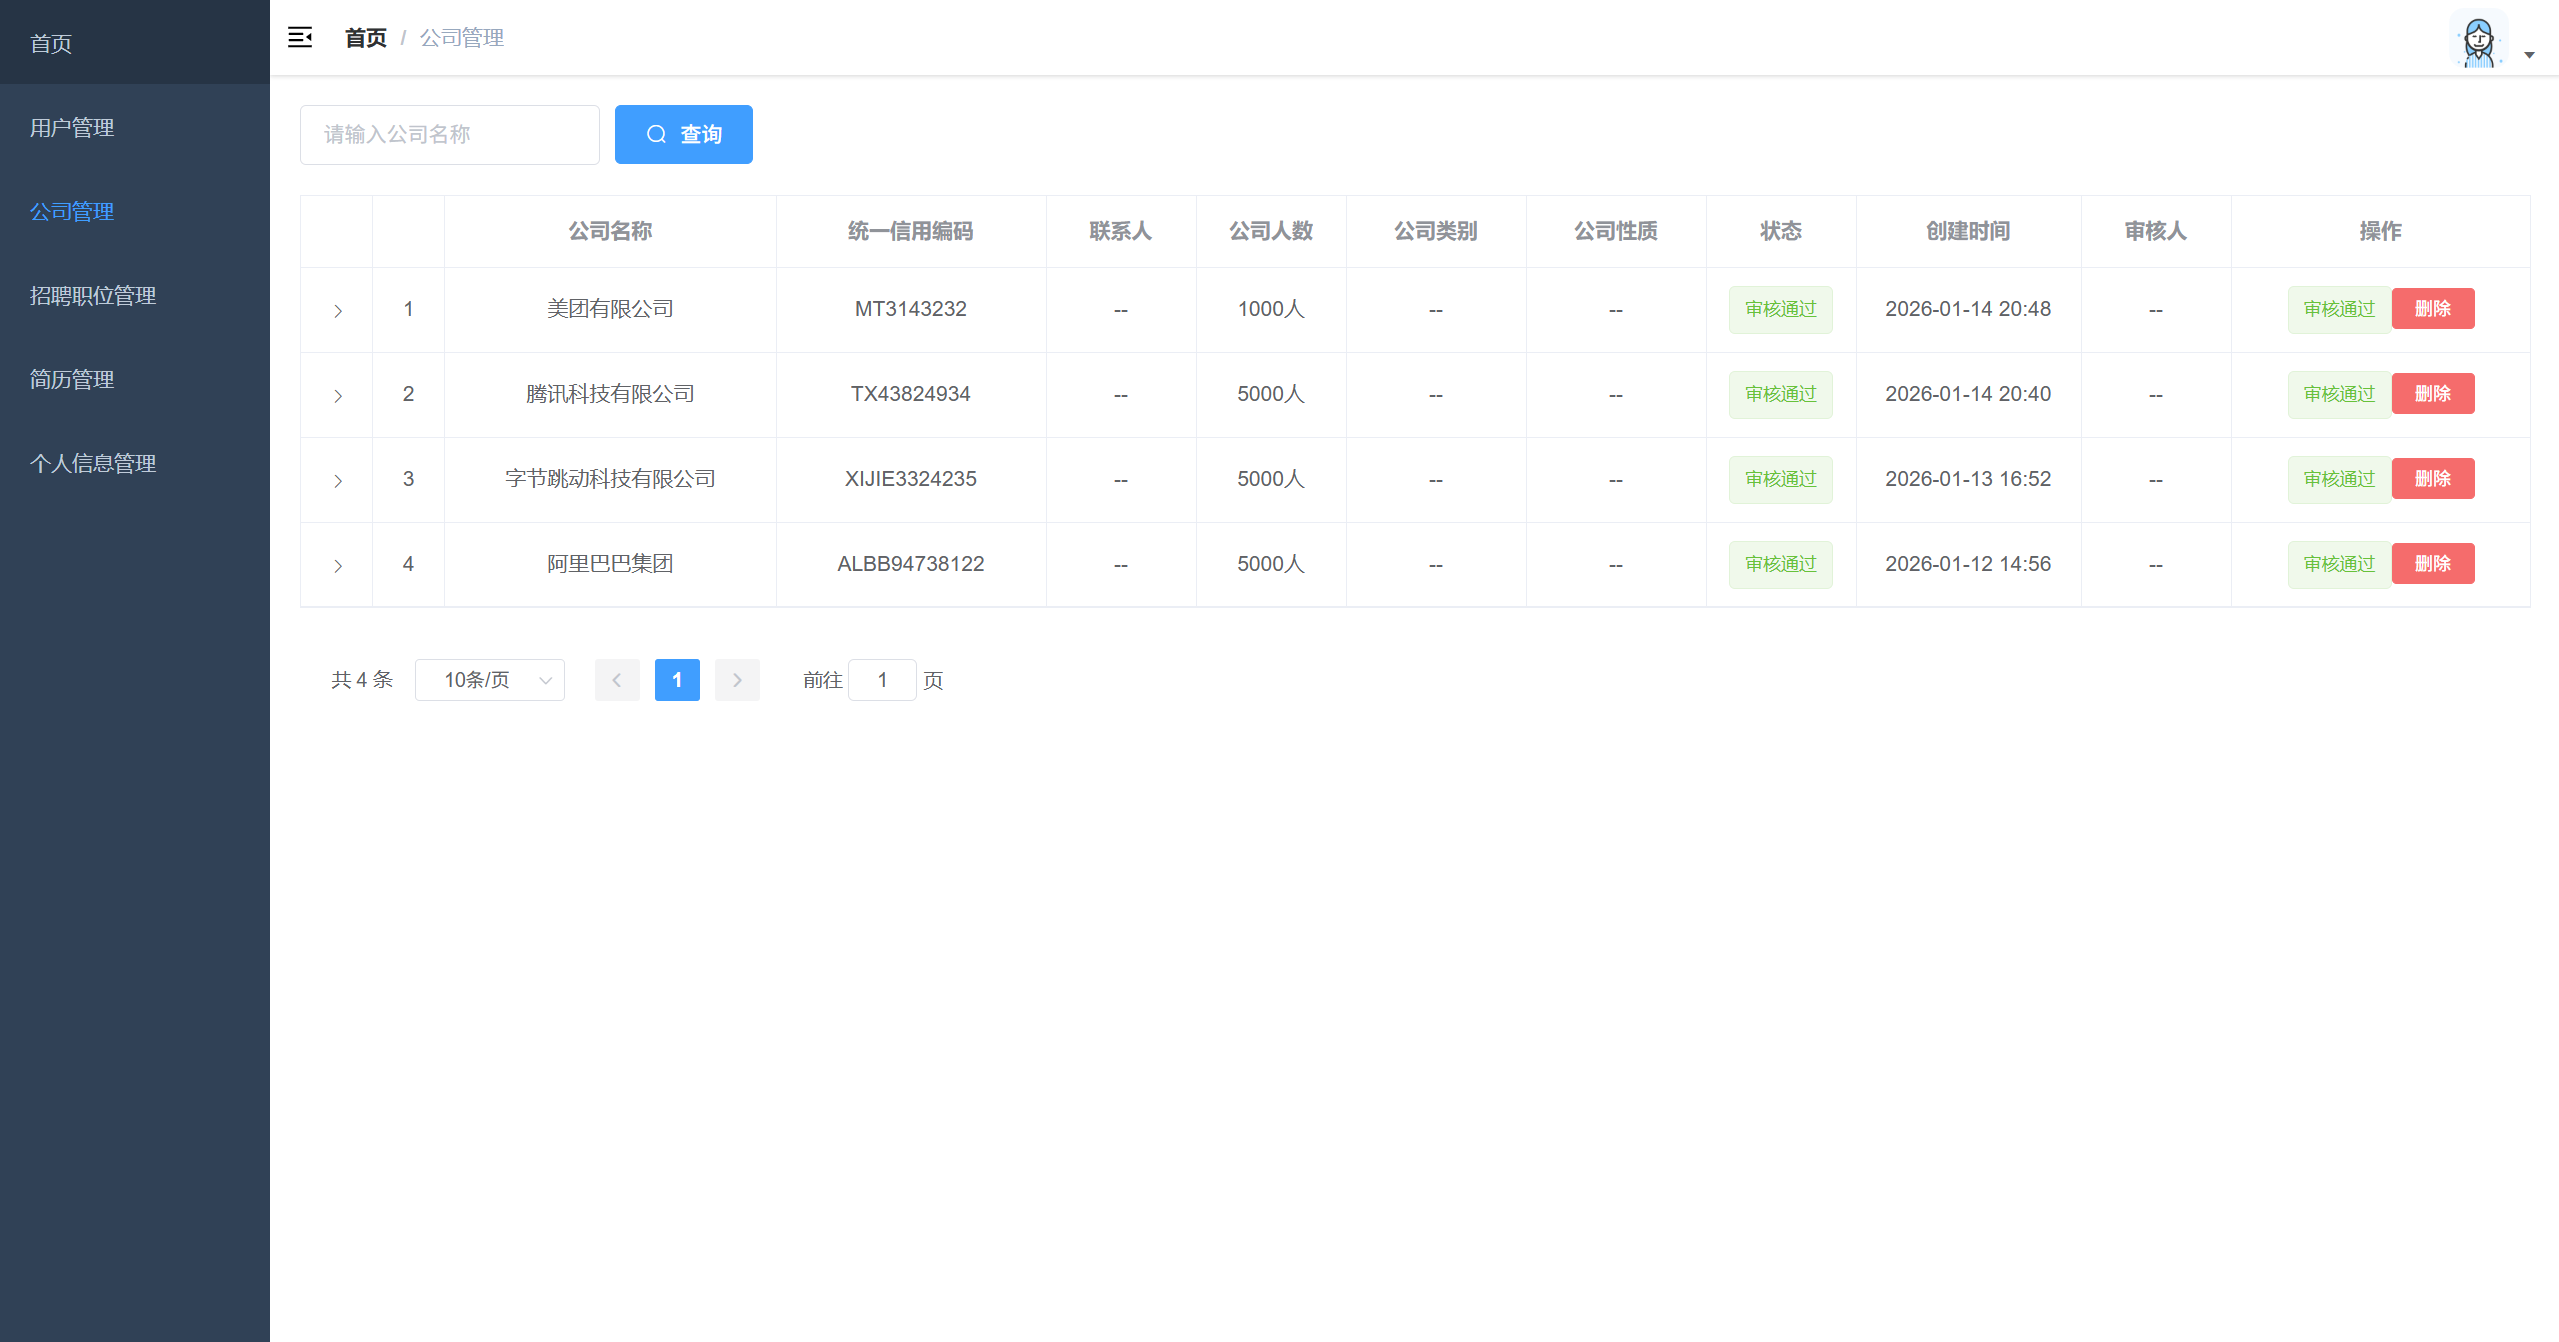Expand the 美团有限公司 row

point(338,311)
